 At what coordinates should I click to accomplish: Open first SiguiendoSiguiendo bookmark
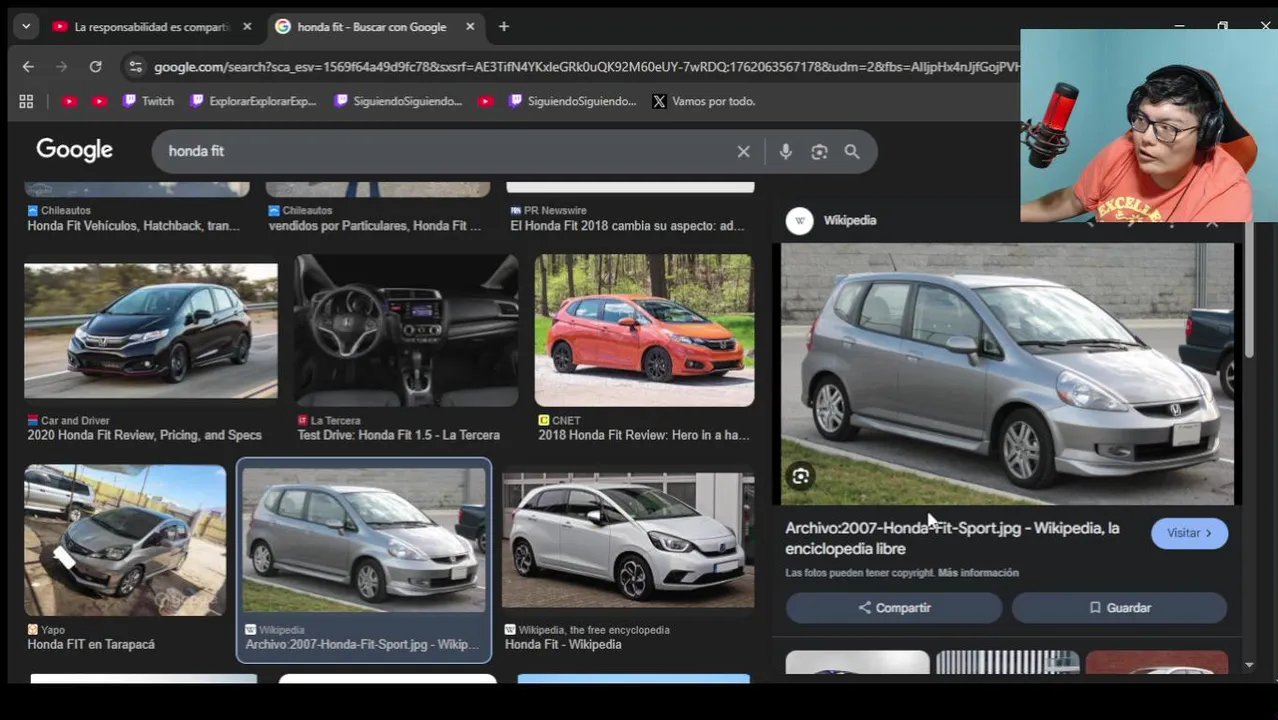pos(398,101)
